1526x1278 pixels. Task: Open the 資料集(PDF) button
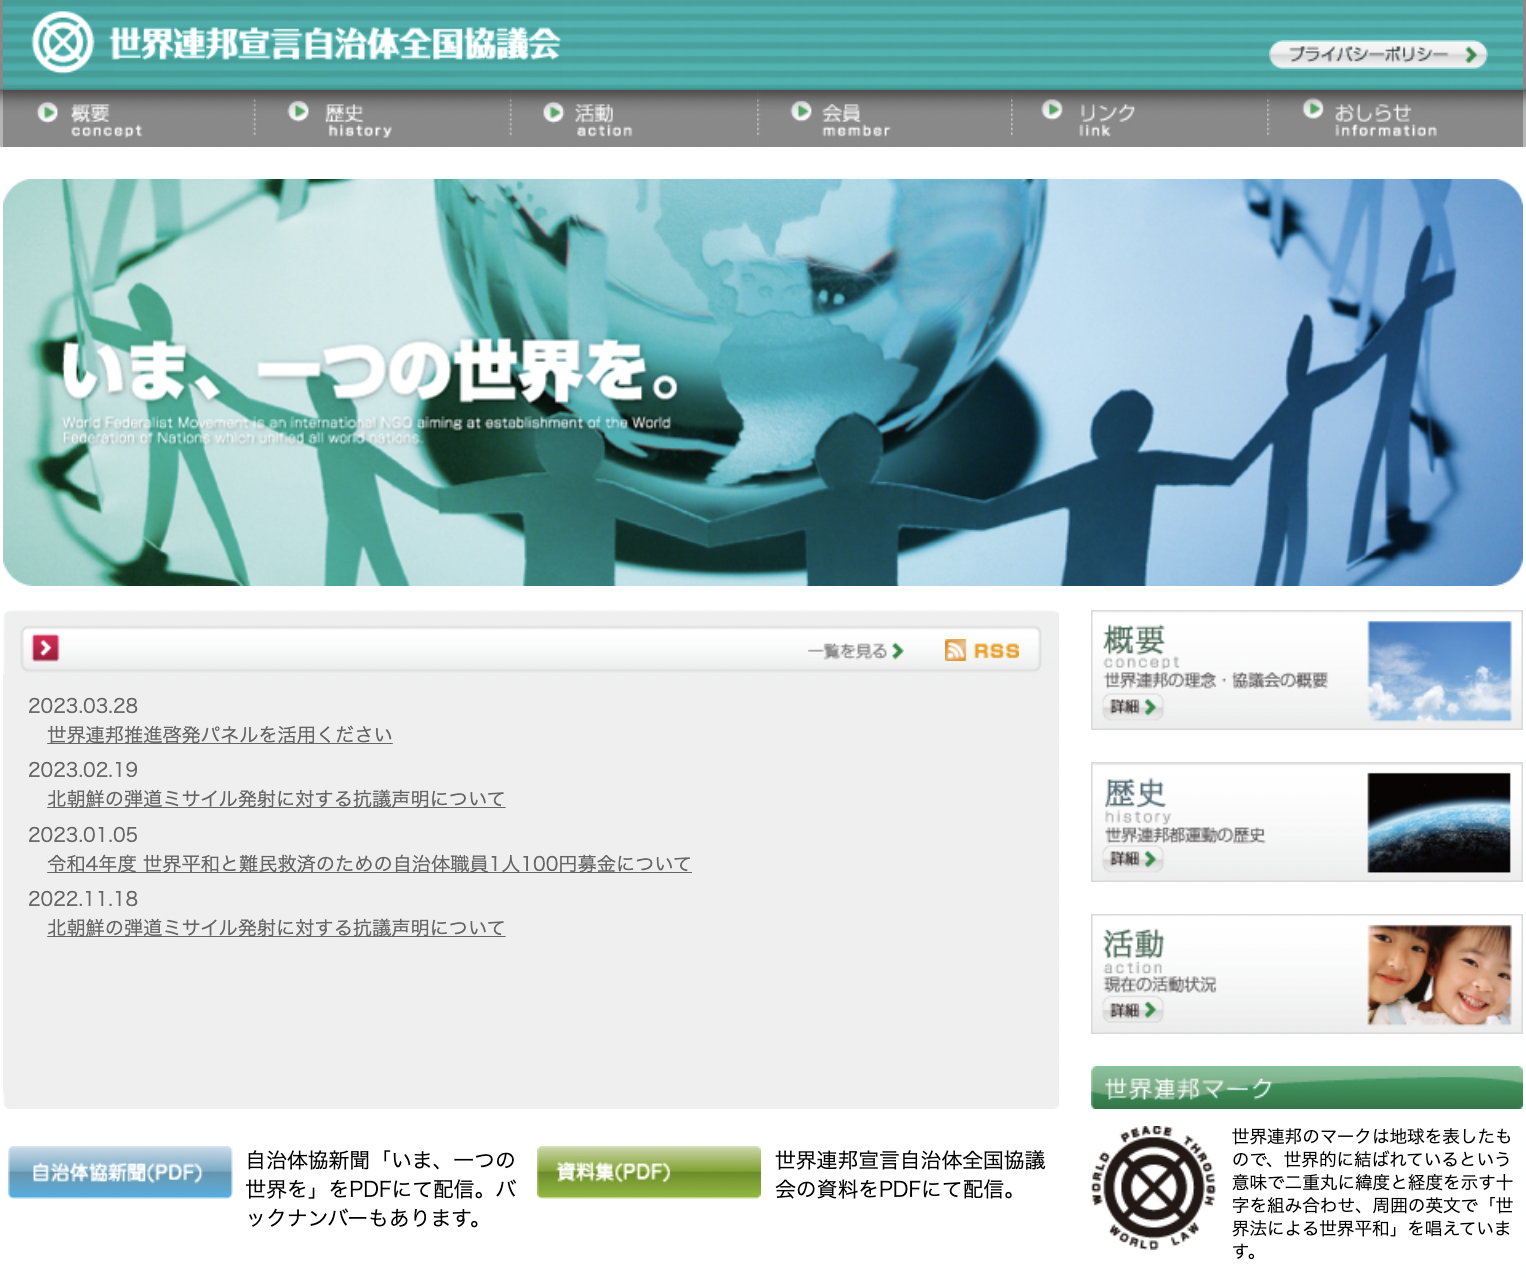click(x=649, y=1172)
